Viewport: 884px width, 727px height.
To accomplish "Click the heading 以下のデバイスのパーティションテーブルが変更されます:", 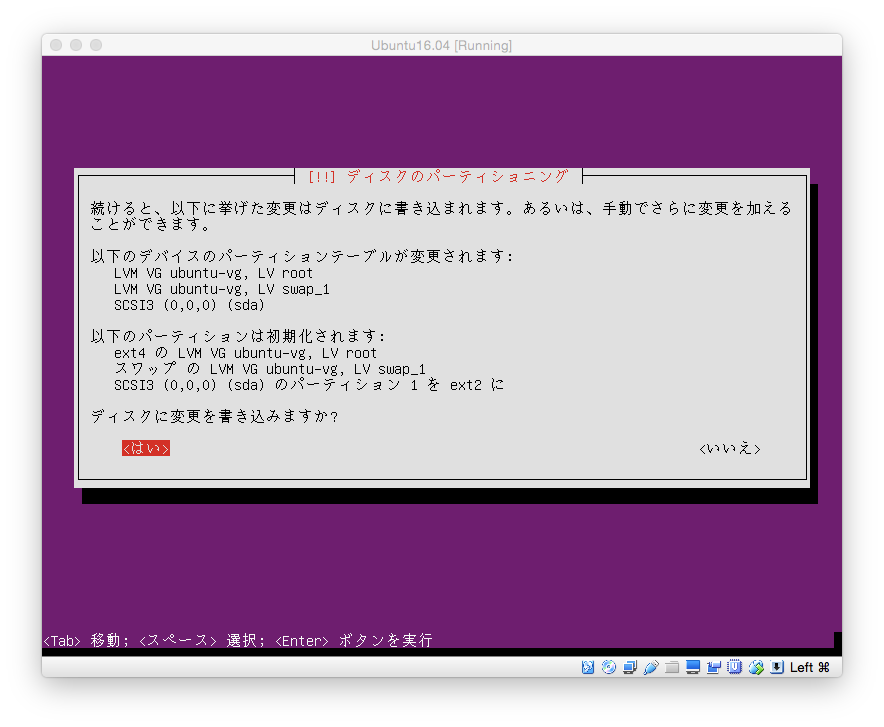I will pyautogui.click(x=302, y=256).
